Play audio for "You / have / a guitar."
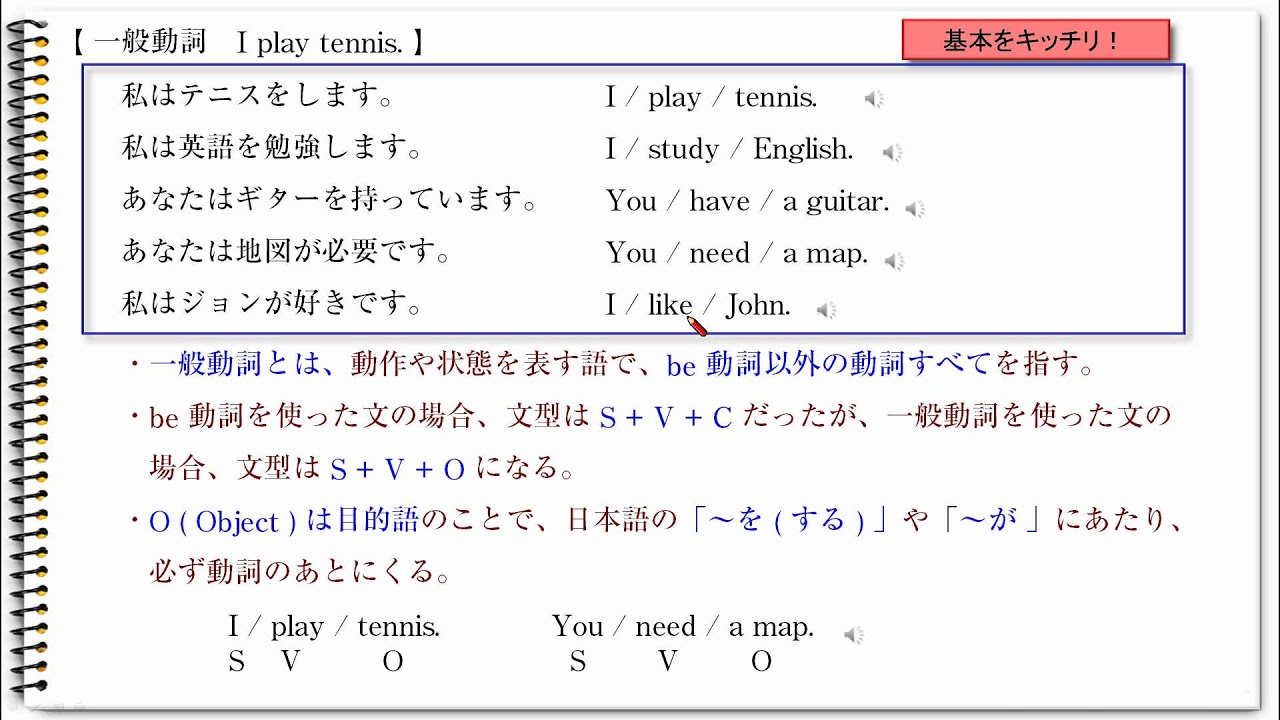 tap(915, 208)
